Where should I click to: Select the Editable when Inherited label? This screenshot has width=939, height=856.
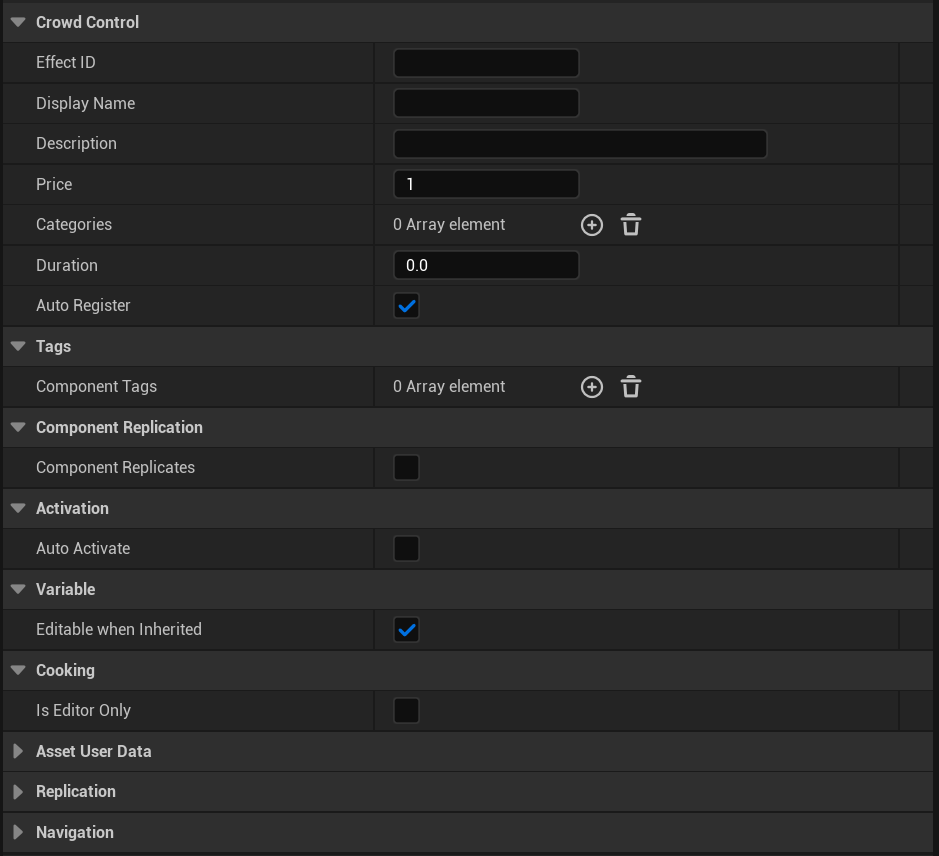(119, 630)
